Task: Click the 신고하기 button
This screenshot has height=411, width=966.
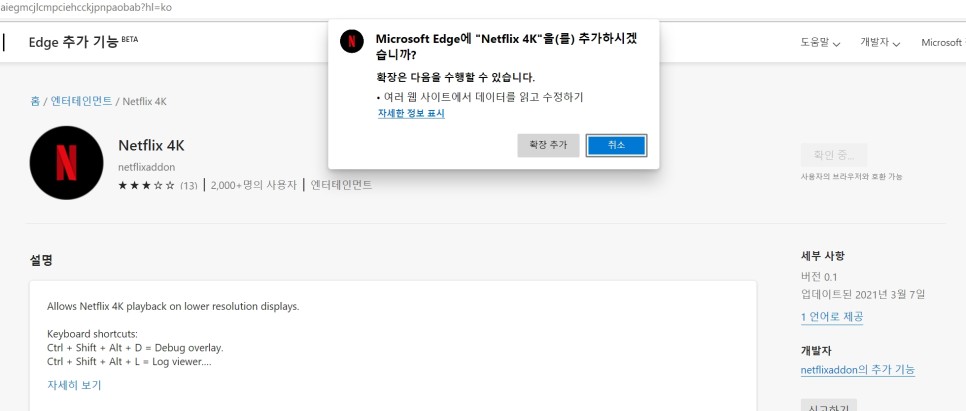Action: tap(829, 405)
